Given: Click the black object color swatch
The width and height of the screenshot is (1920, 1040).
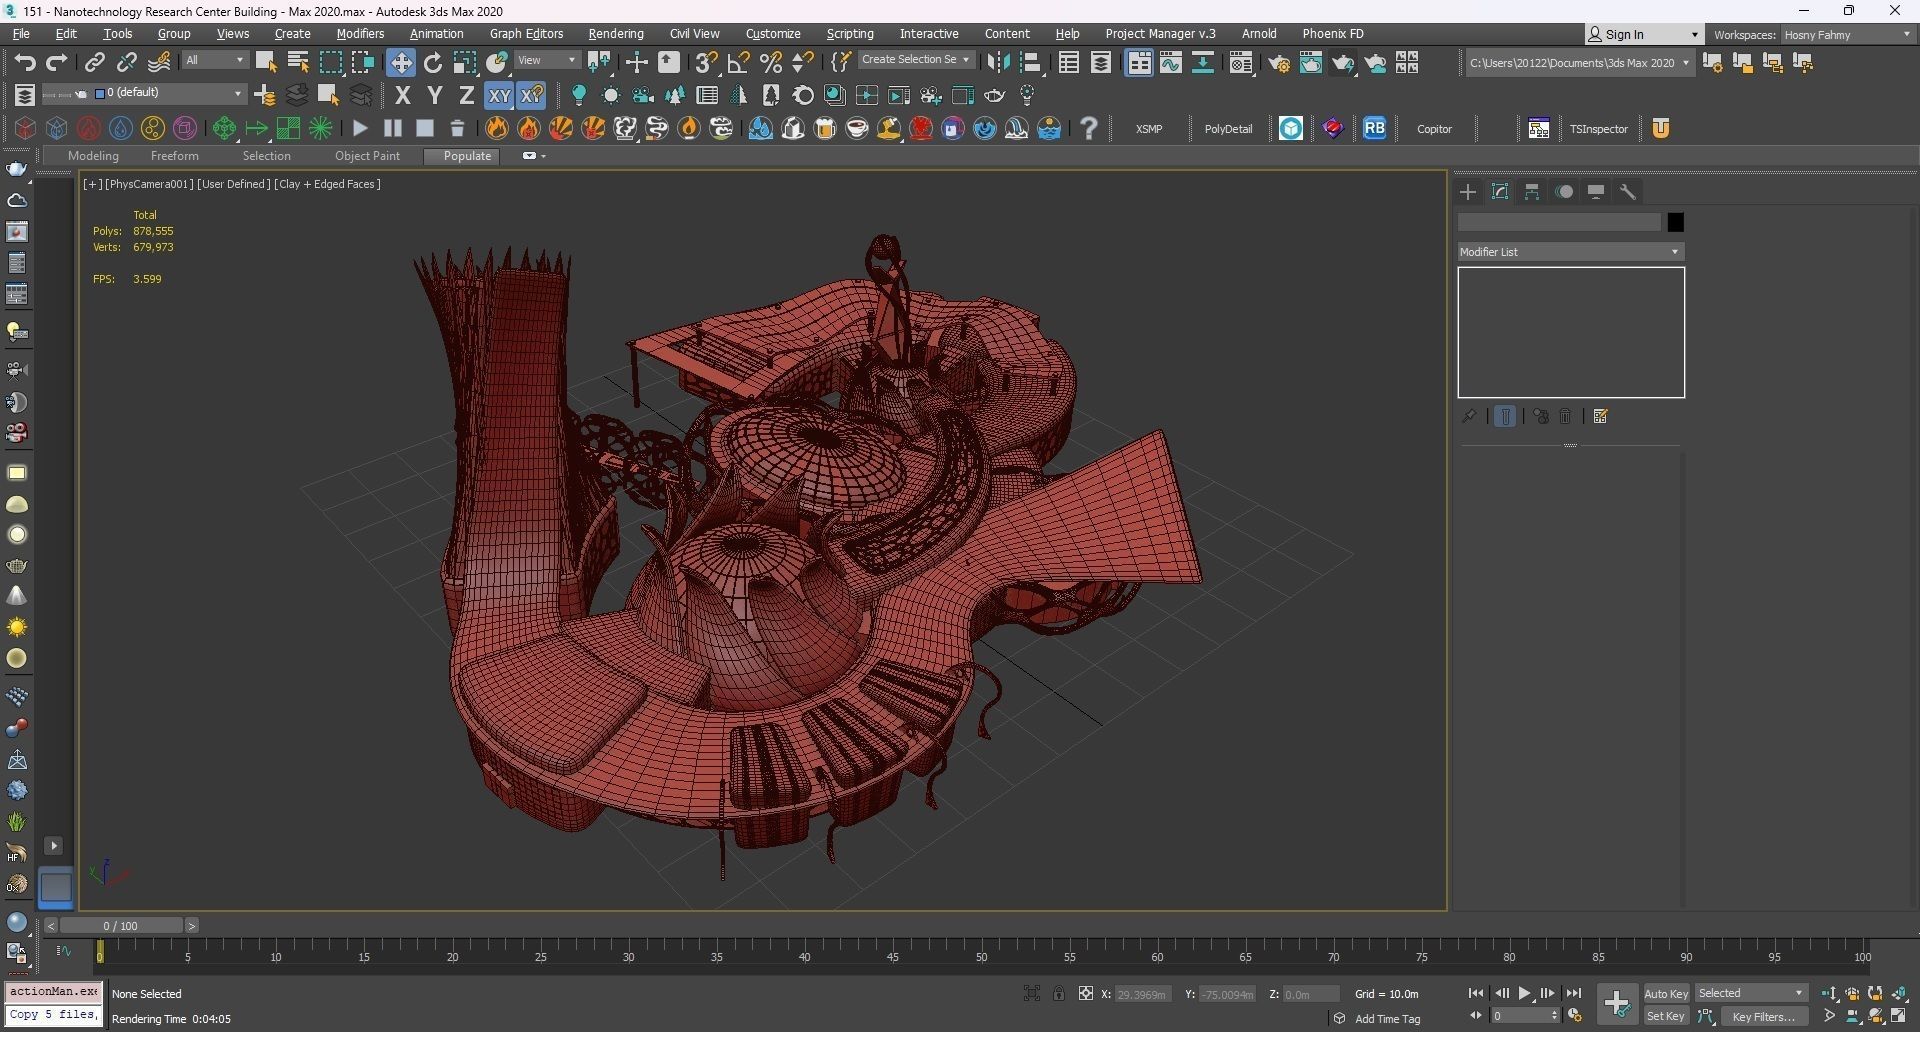Looking at the screenshot, I should tap(1675, 223).
